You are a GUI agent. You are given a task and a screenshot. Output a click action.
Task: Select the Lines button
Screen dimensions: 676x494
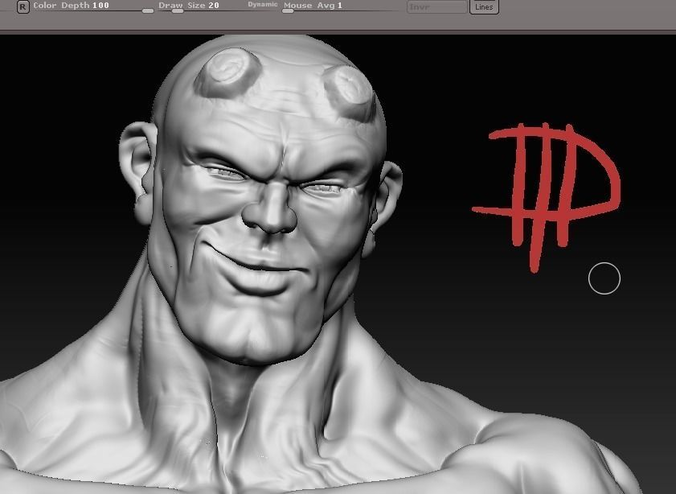click(484, 7)
